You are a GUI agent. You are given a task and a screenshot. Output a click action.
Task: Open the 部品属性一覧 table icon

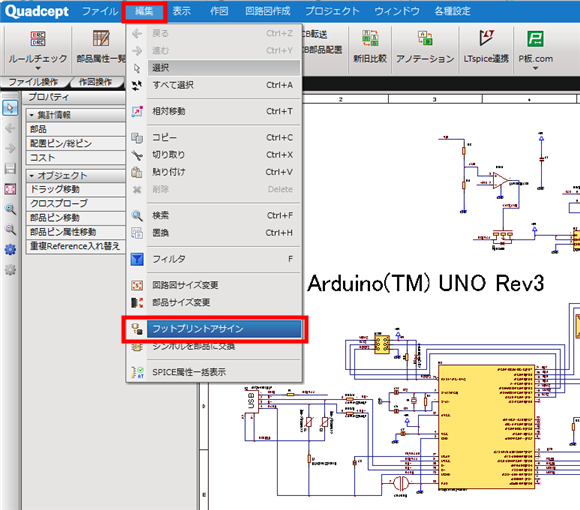[x=101, y=38]
